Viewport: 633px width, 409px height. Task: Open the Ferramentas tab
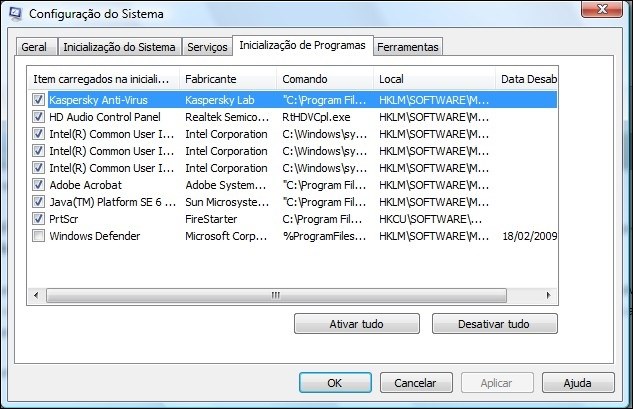tap(408, 47)
